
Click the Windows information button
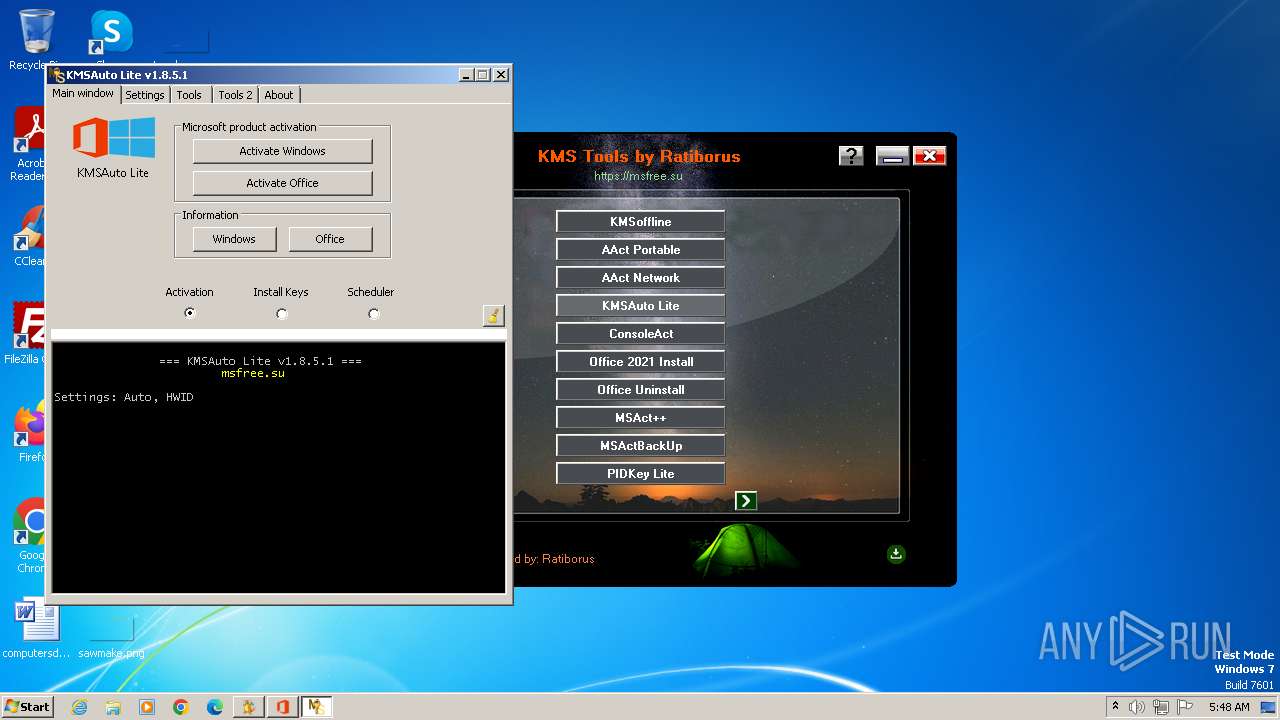(234, 239)
